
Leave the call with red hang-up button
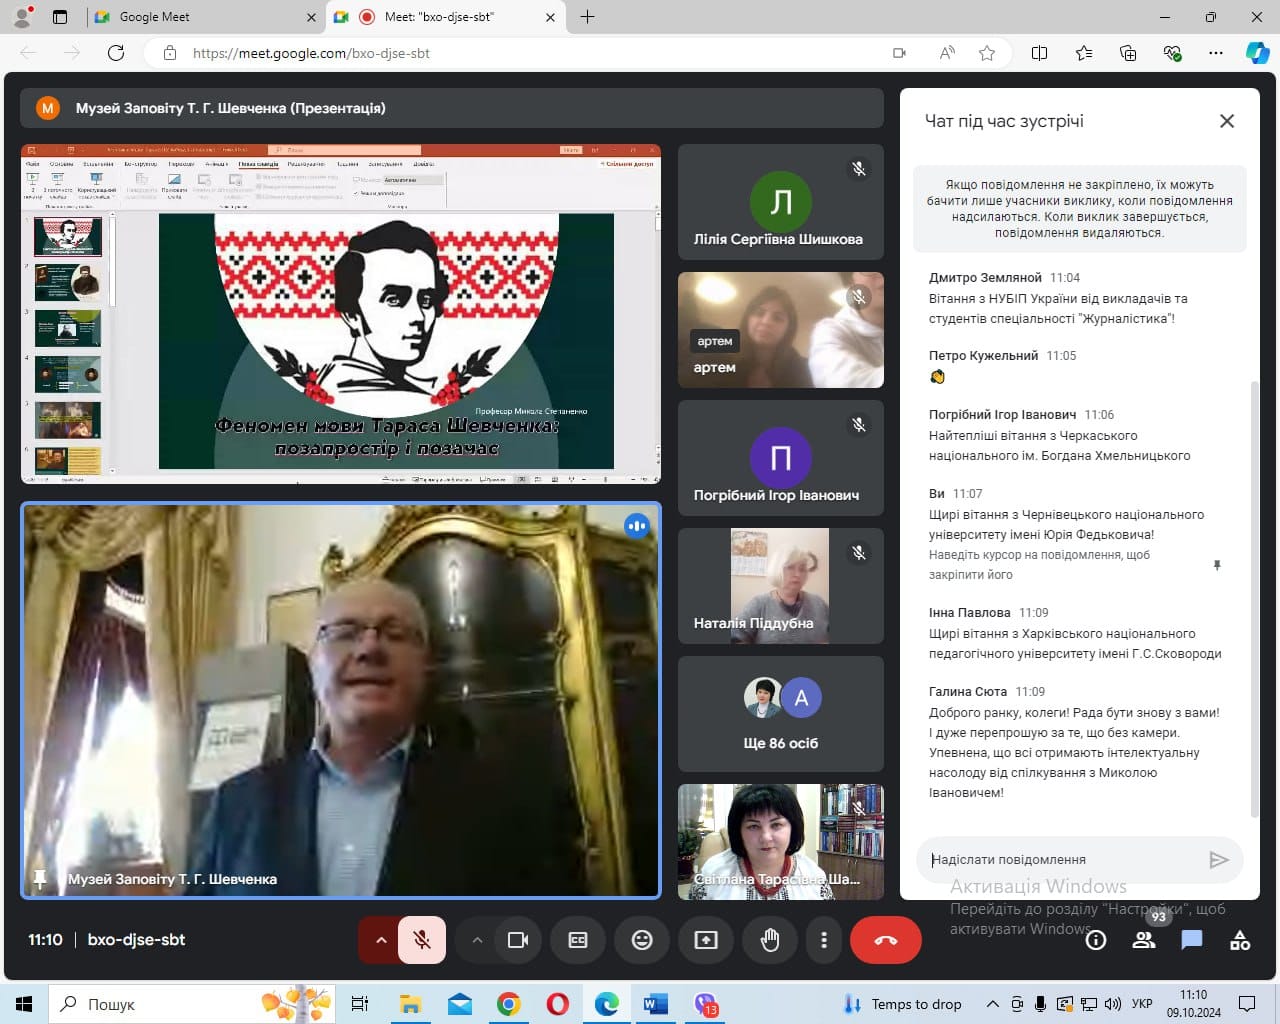(886, 940)
